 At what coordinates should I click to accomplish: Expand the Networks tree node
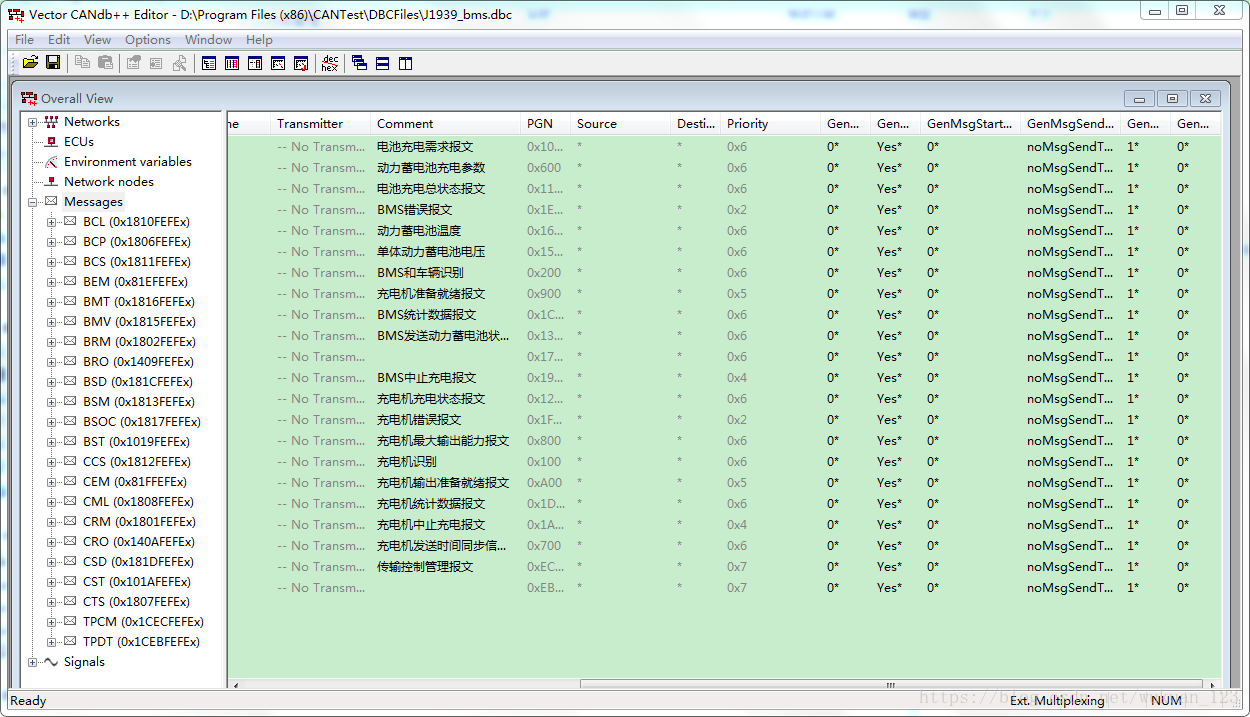click(x=33, y=122)
